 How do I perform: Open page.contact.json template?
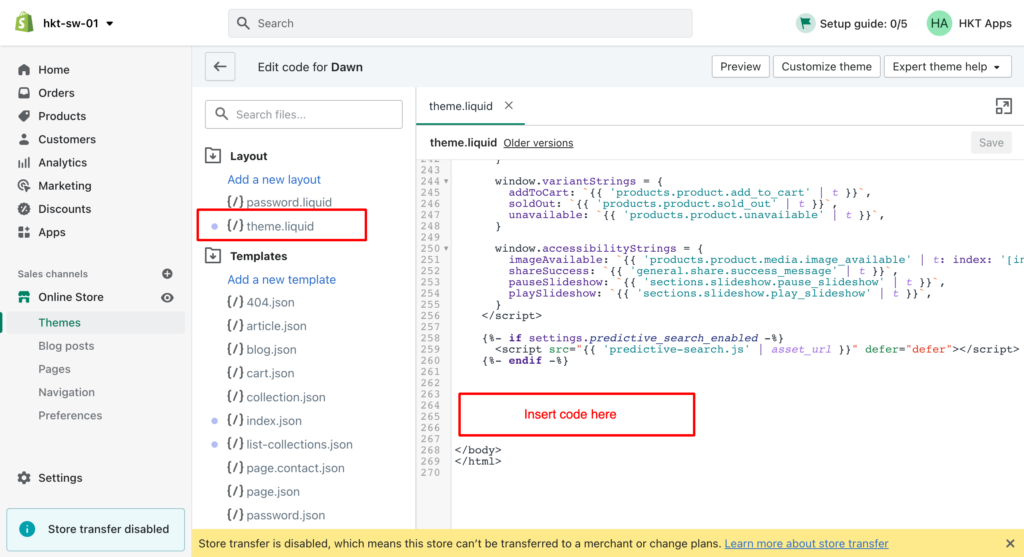(x=285, y=468)
